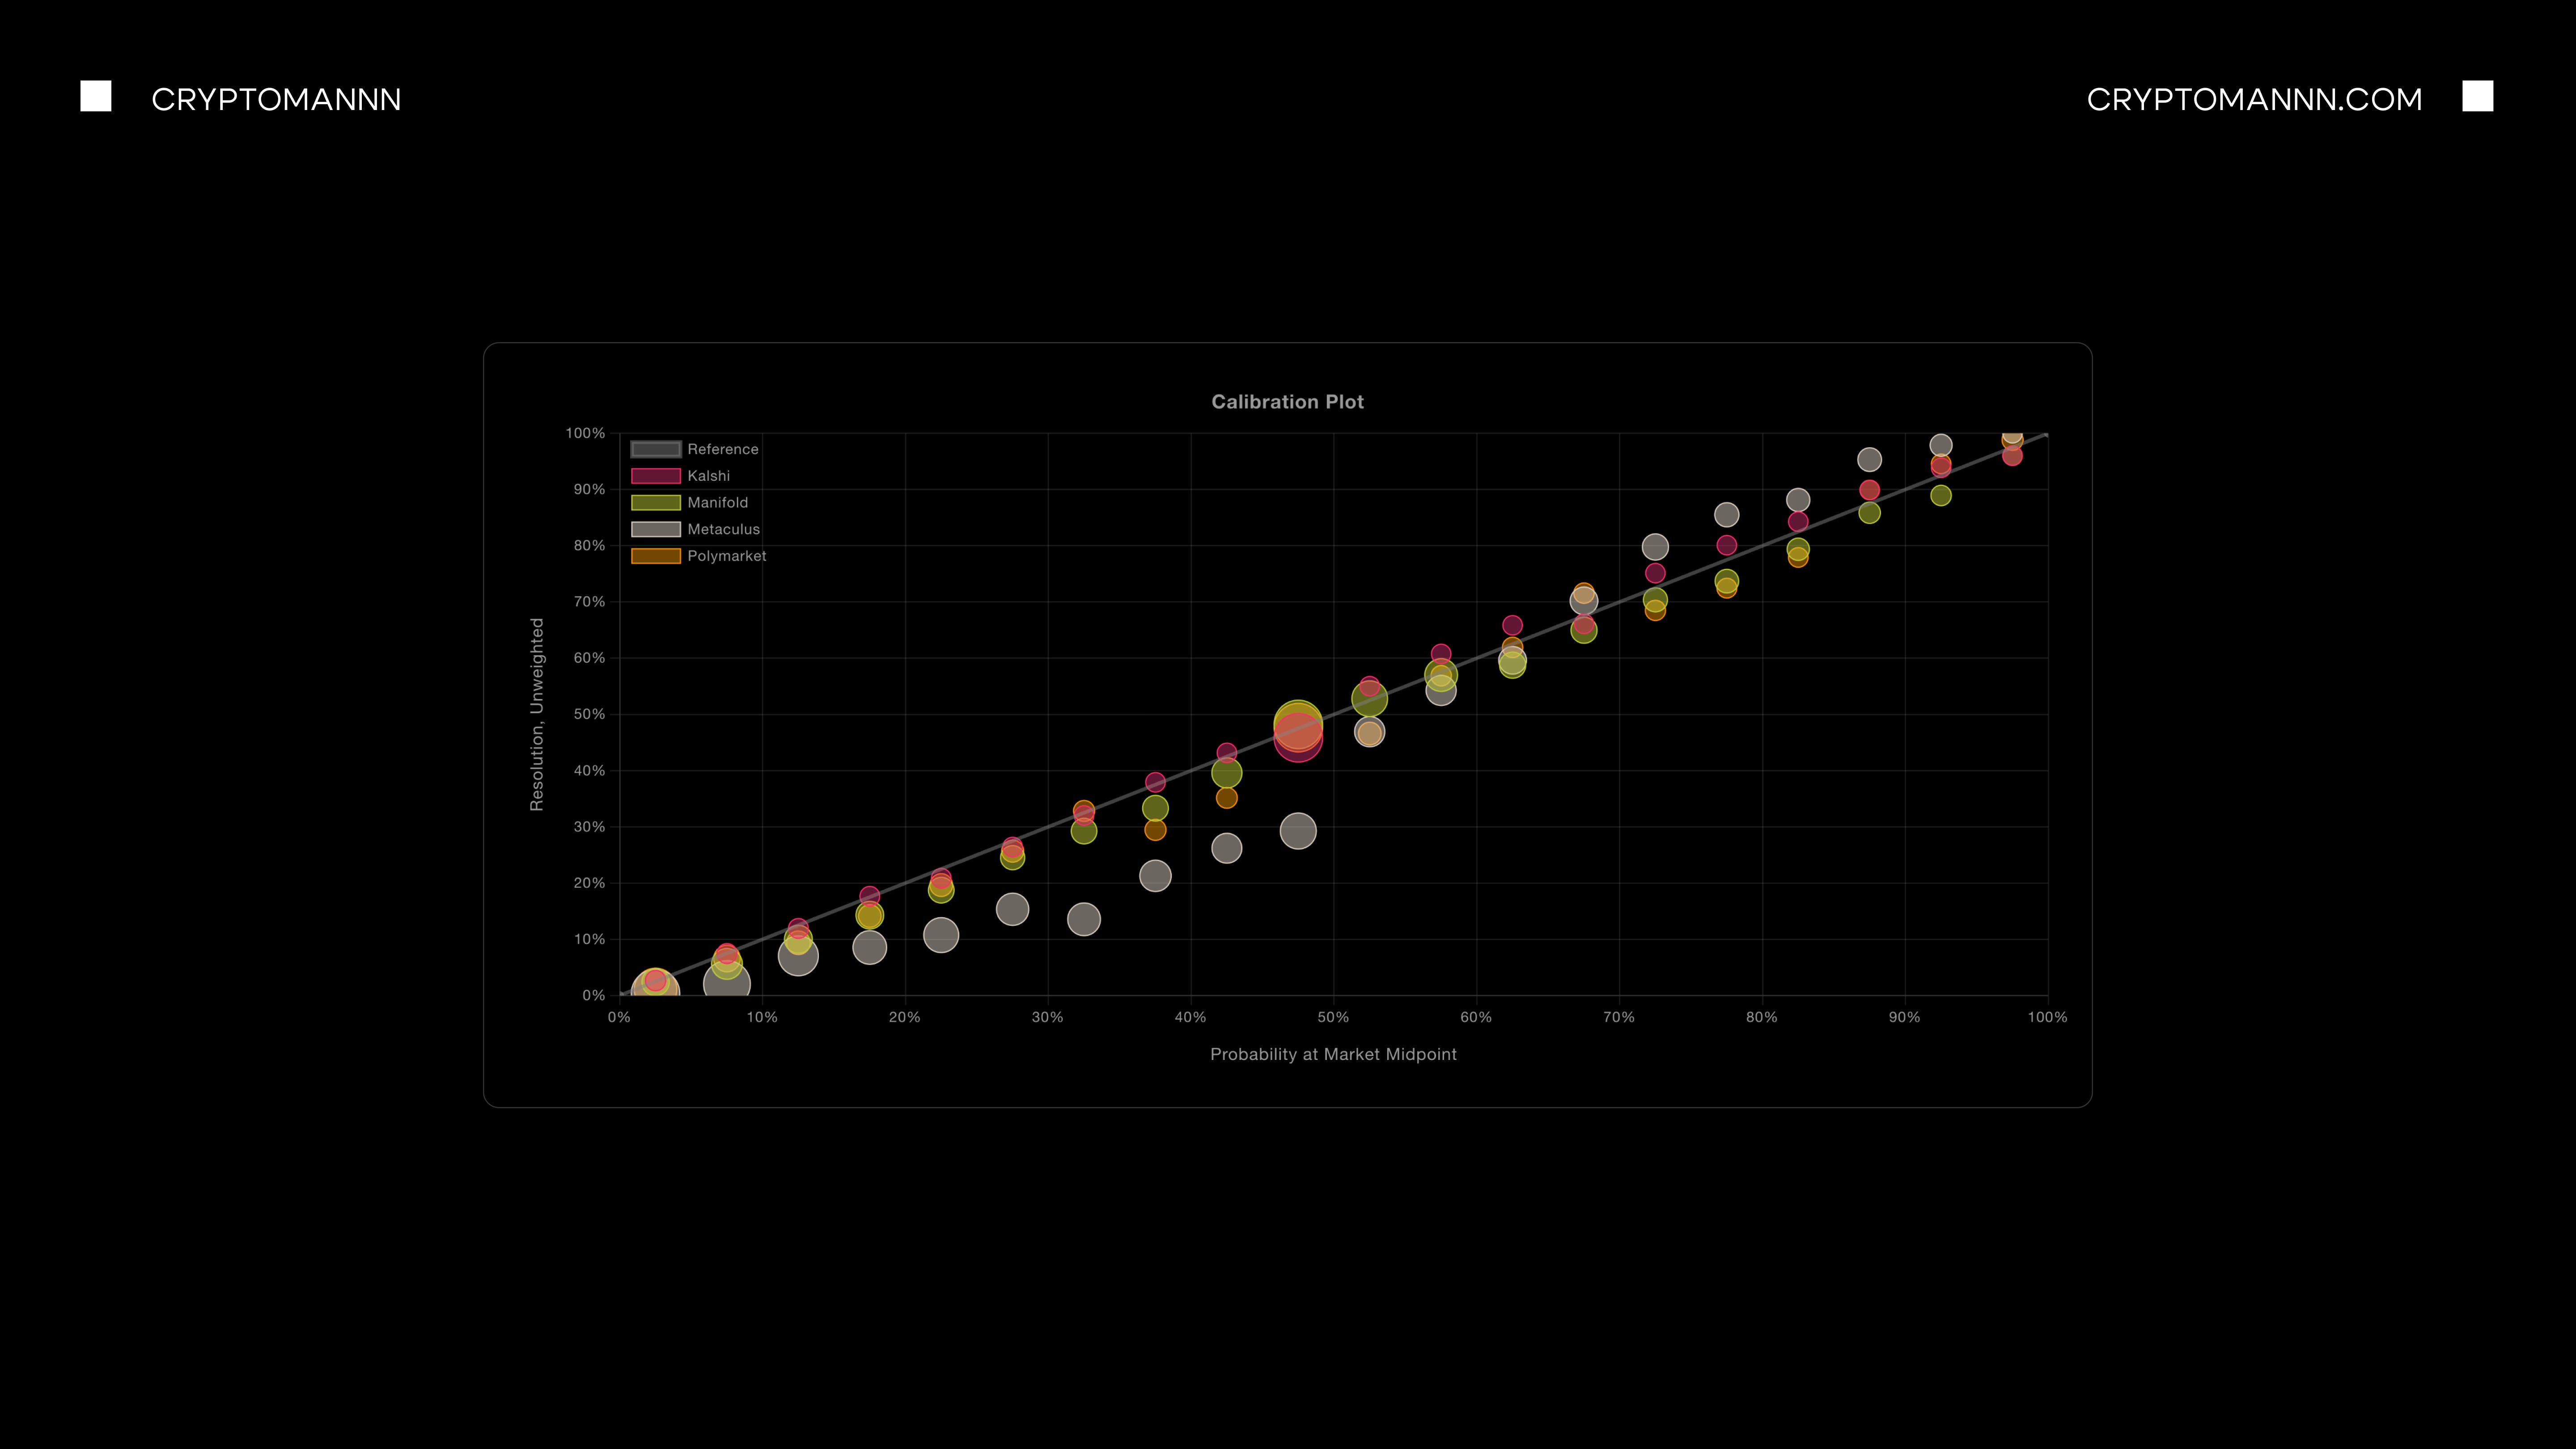Click the white square beside CRYPTOMANNN.COM
Image resolution: width=2576 pixels, height=1449 pixels.
(2477, 96)
